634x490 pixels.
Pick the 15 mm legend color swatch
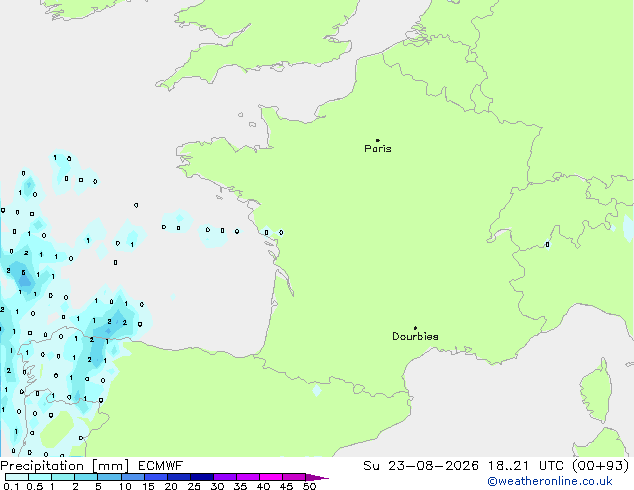pos(155,477)
